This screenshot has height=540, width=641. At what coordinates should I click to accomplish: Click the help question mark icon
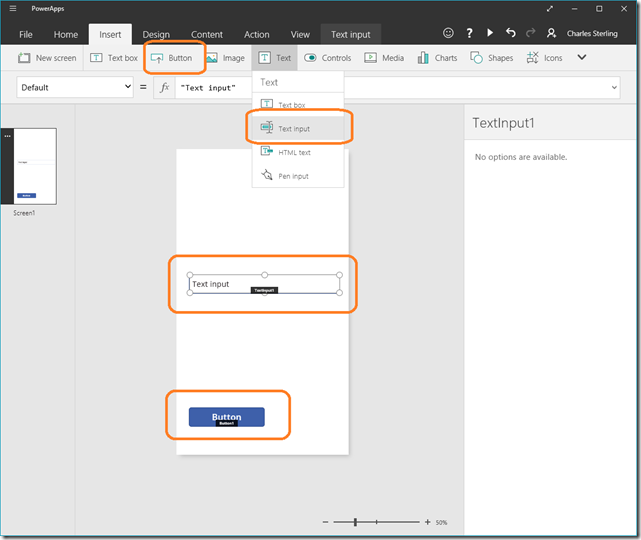tap(468, 34)
